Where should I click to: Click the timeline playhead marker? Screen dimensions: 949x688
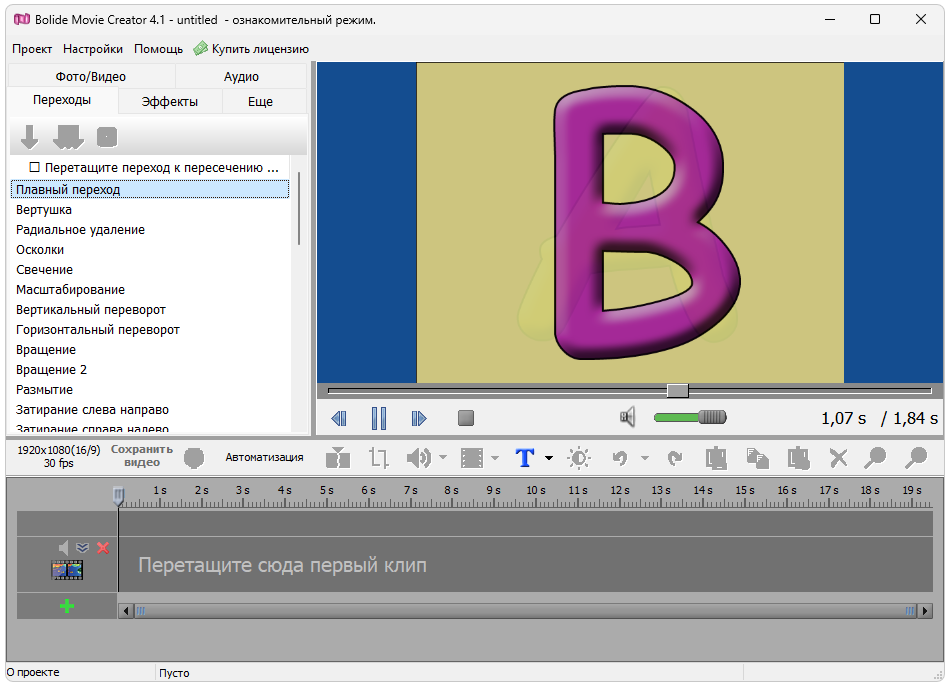119,496
